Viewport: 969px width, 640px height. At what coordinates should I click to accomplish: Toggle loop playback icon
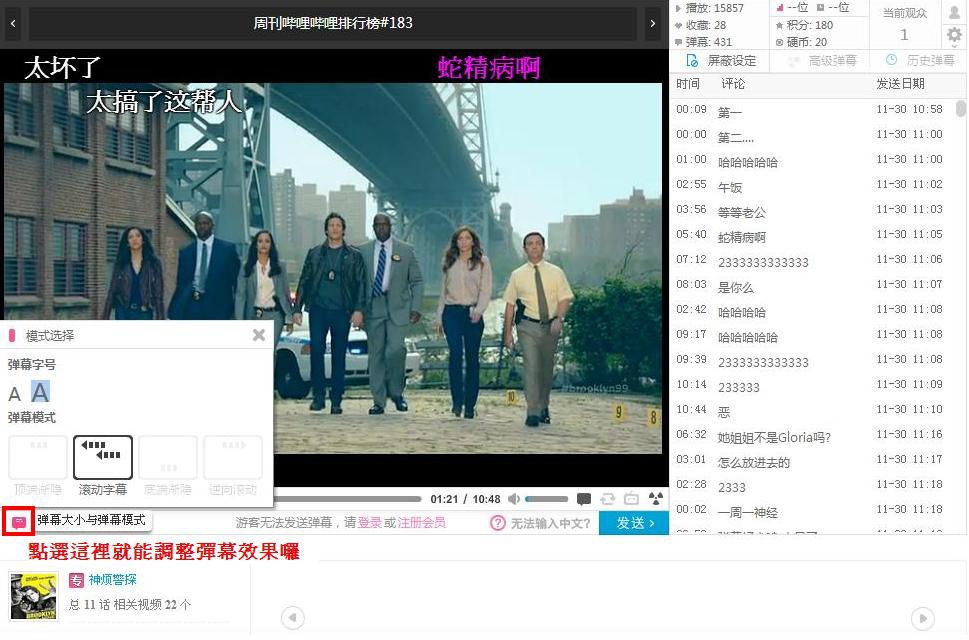(x=607, y=499)
